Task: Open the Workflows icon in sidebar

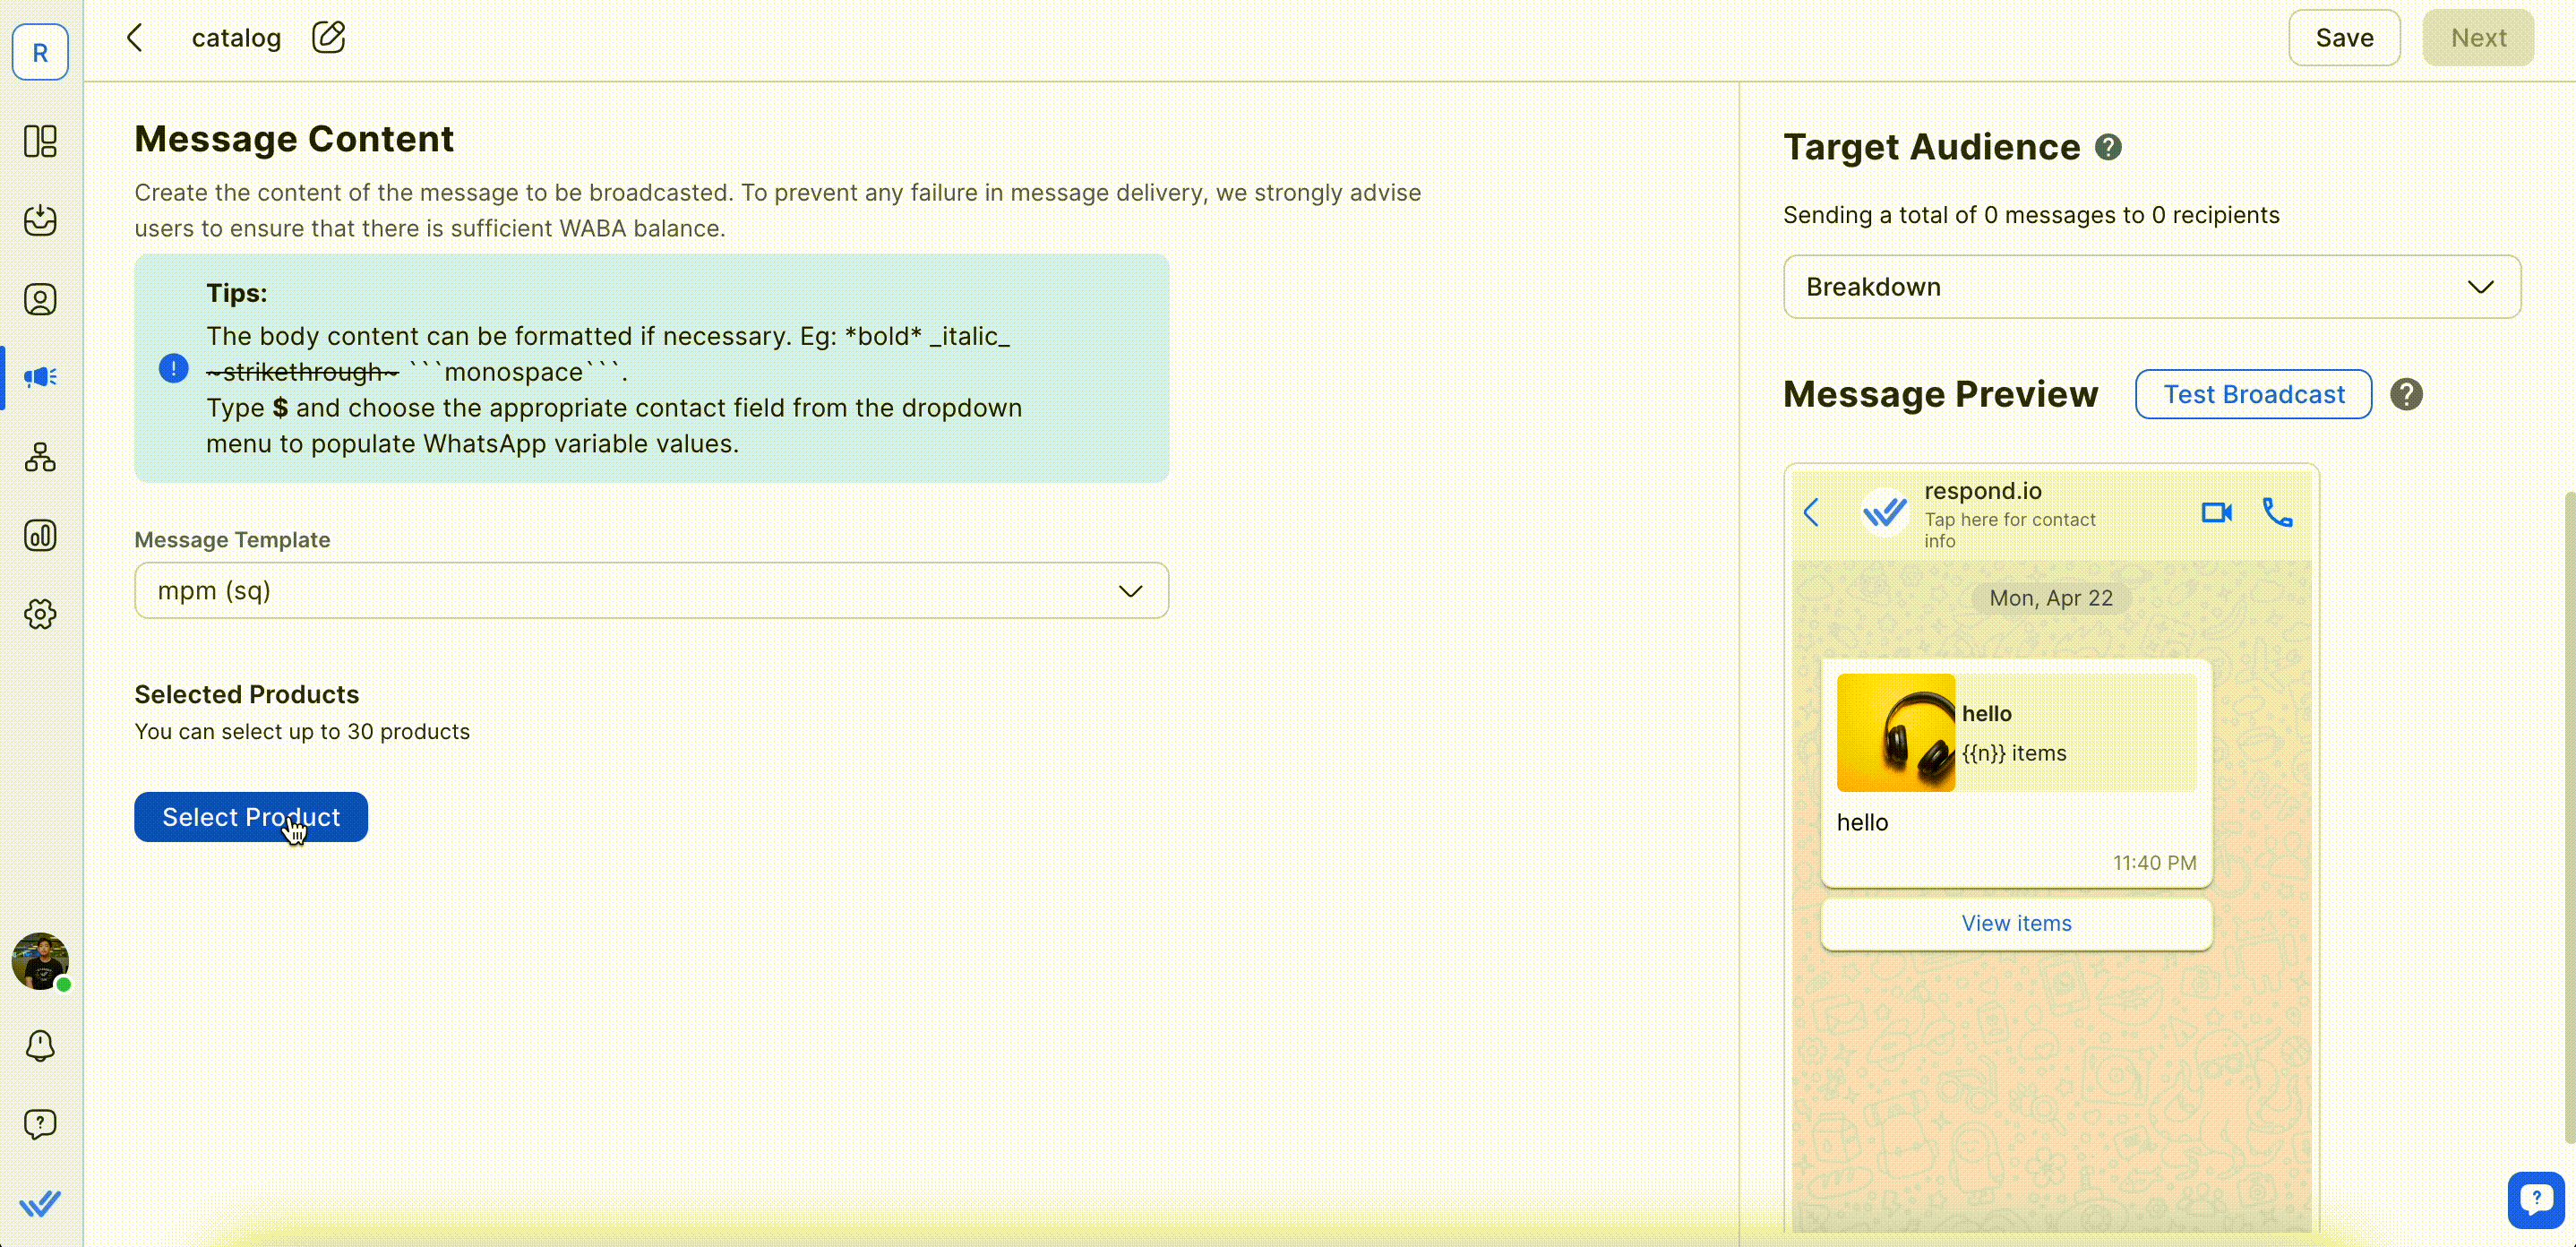Action: 40,457
